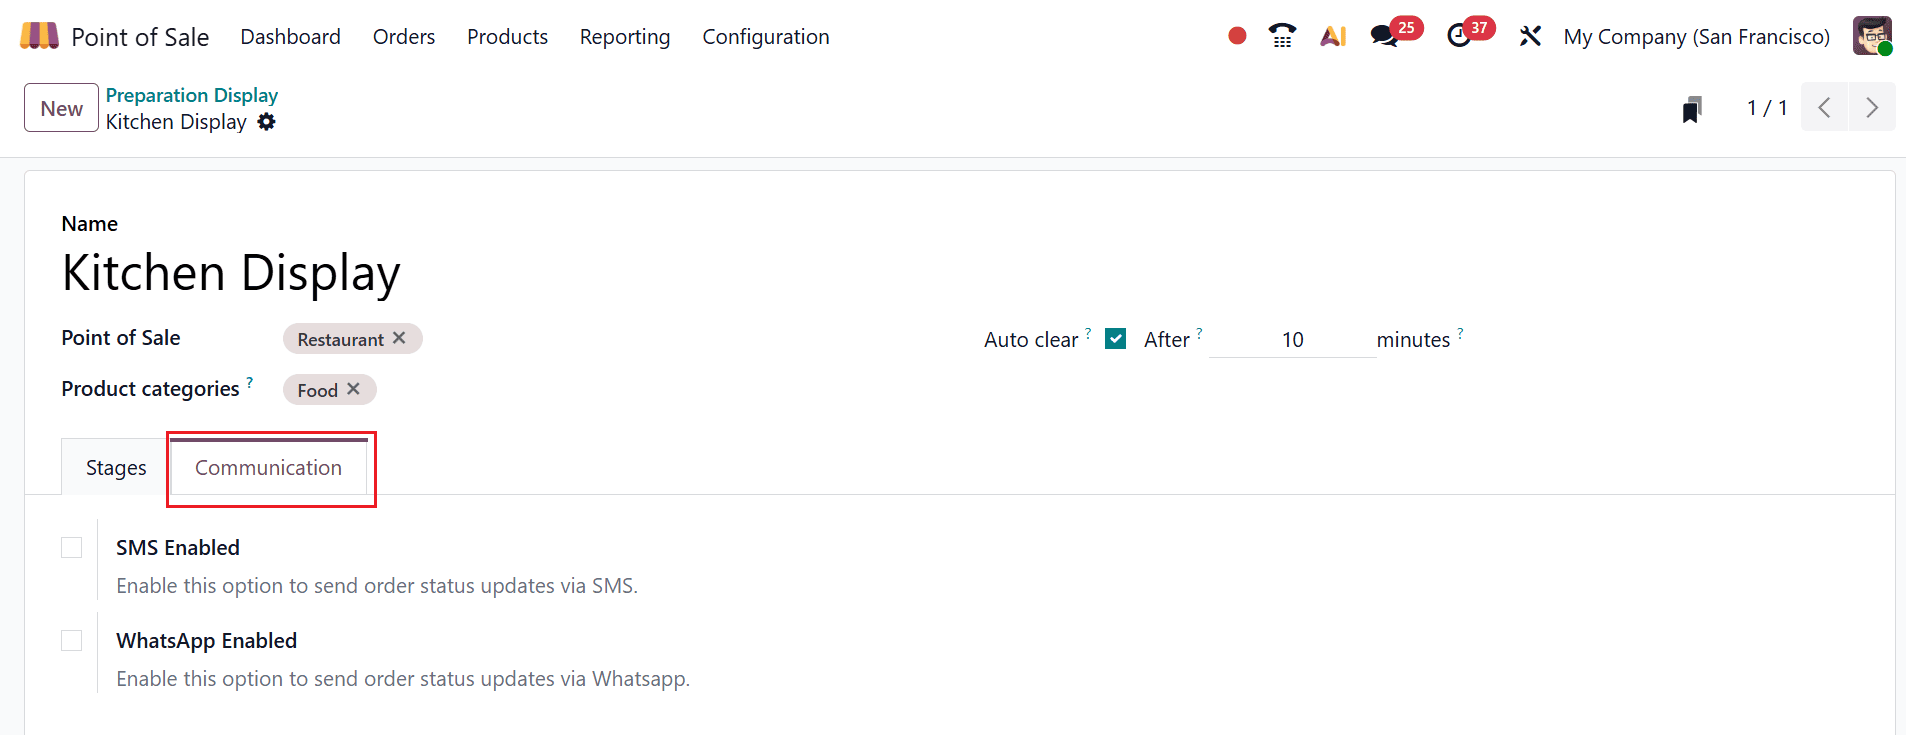
Task: Select the Communication tab
Action: click(x=268, y=467)
